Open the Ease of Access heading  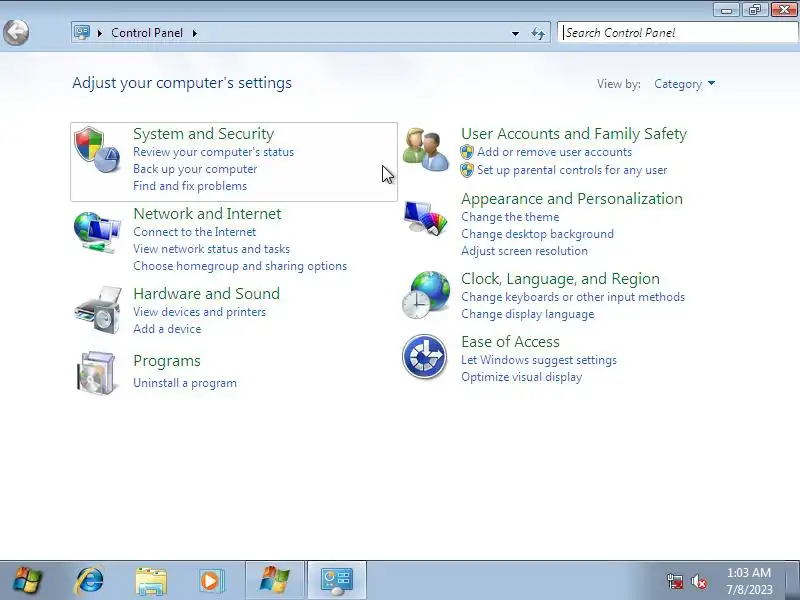510,342
